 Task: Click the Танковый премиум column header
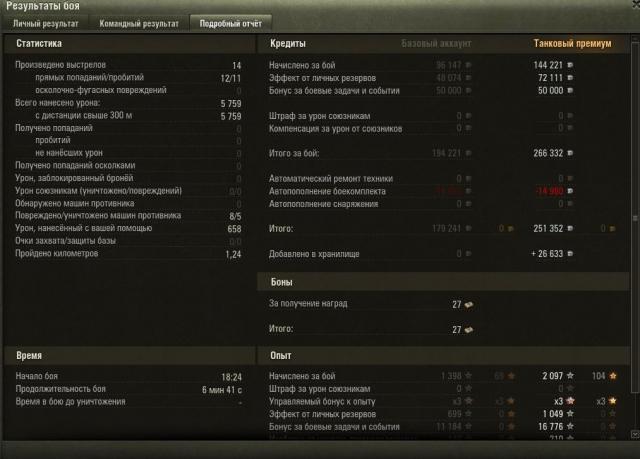pyautogui.click(x=572, y=43)
